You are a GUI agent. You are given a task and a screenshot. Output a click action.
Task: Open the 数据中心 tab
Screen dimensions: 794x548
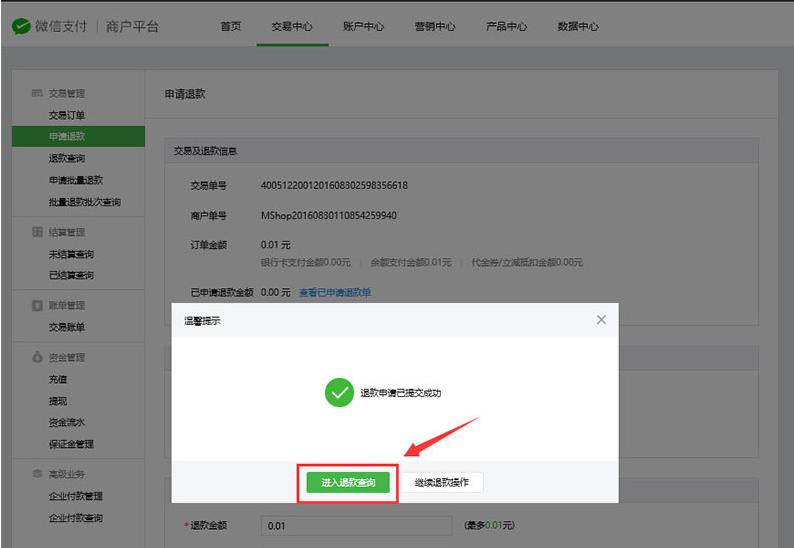coord(578,27)
